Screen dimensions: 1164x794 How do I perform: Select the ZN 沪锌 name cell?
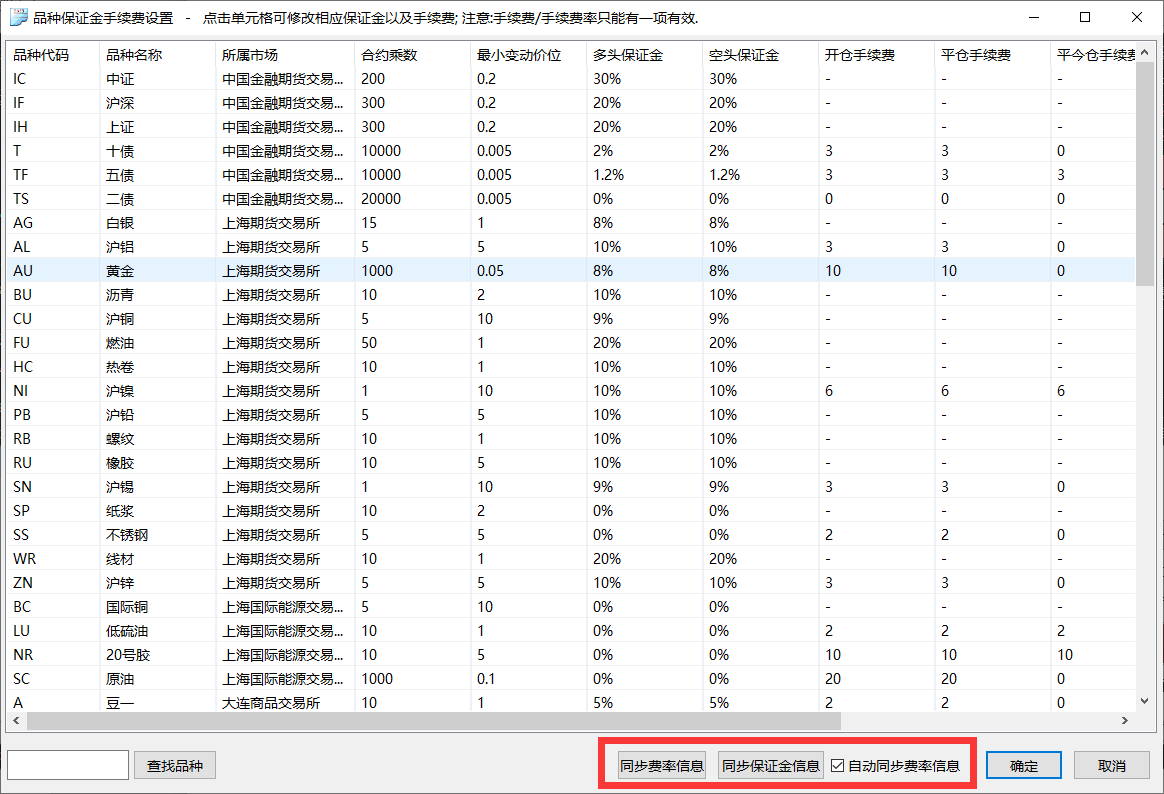coord(157,583)
